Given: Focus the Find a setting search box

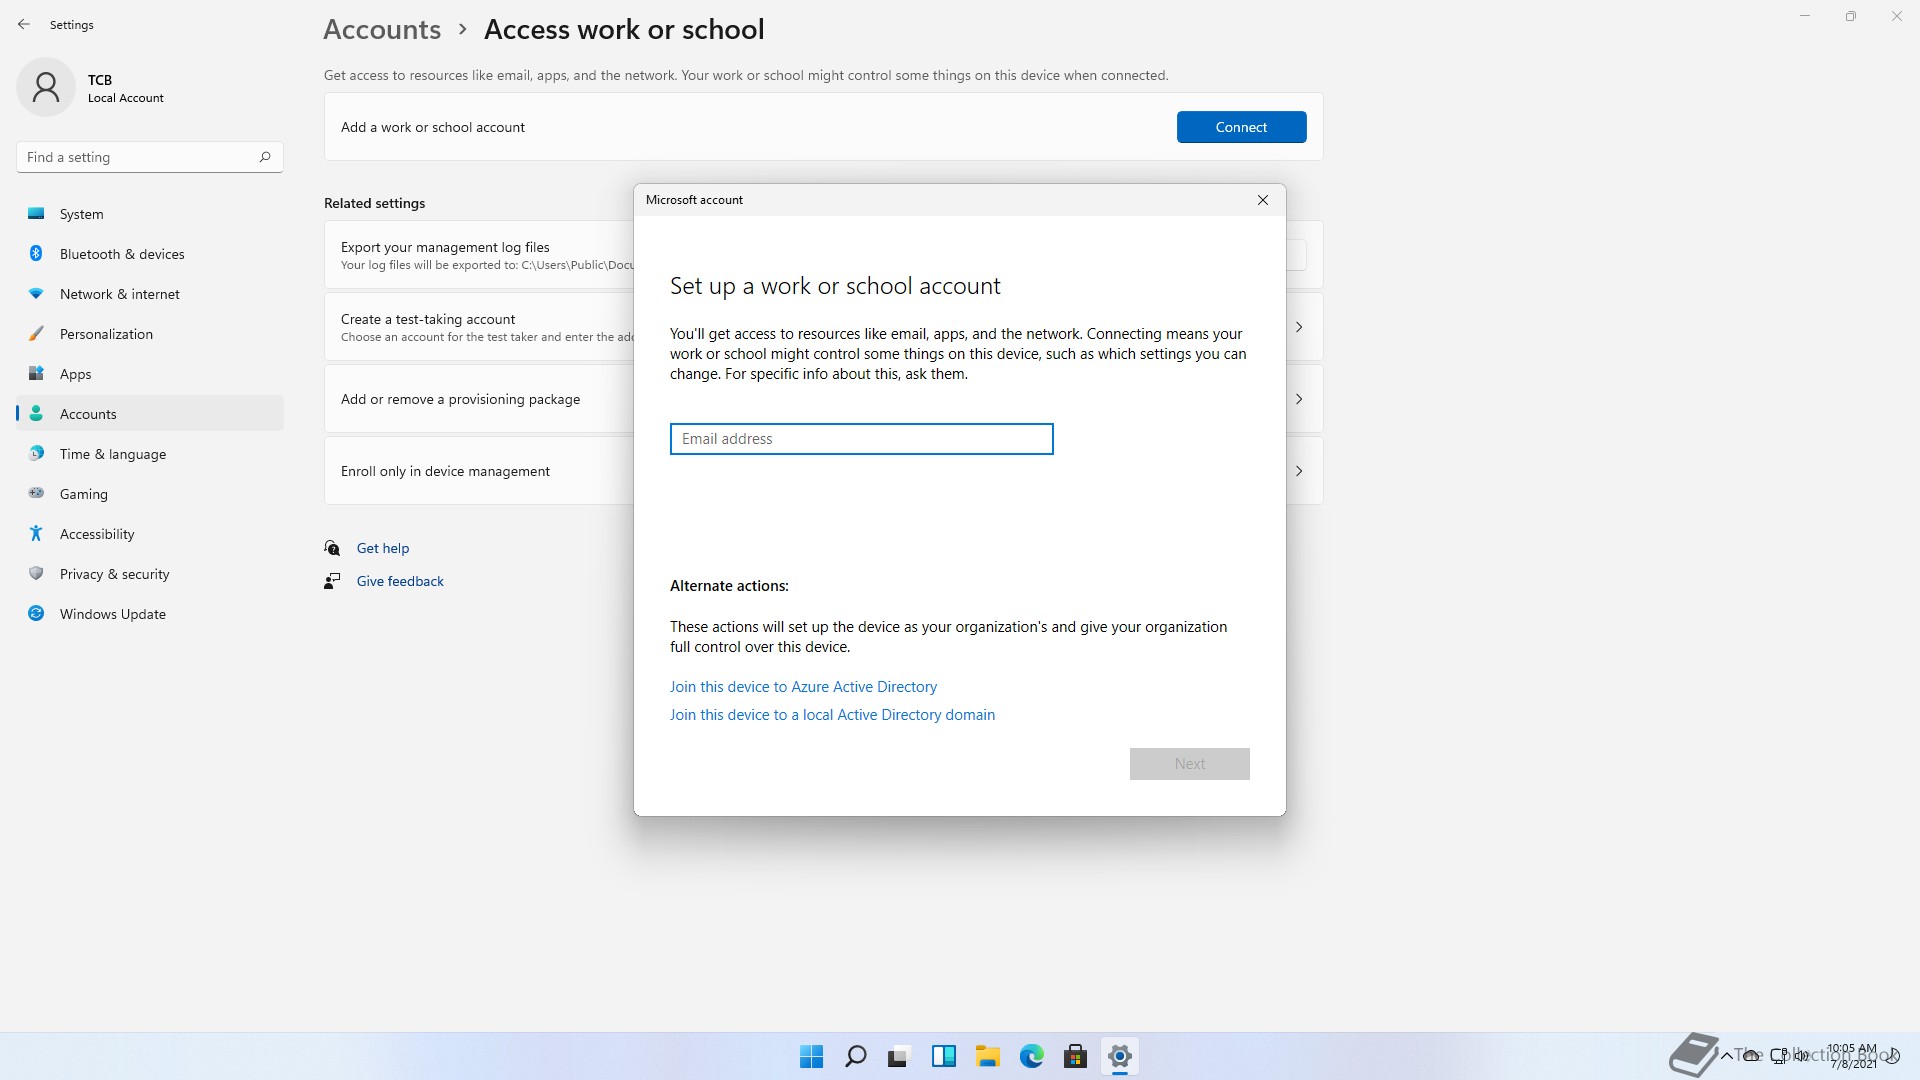Looking at the screenshot, I should click(x=150, y=157).
